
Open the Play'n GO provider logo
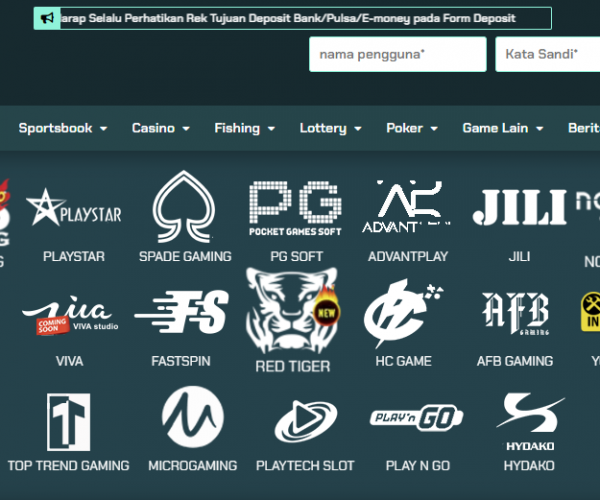[x=417, y=417]
